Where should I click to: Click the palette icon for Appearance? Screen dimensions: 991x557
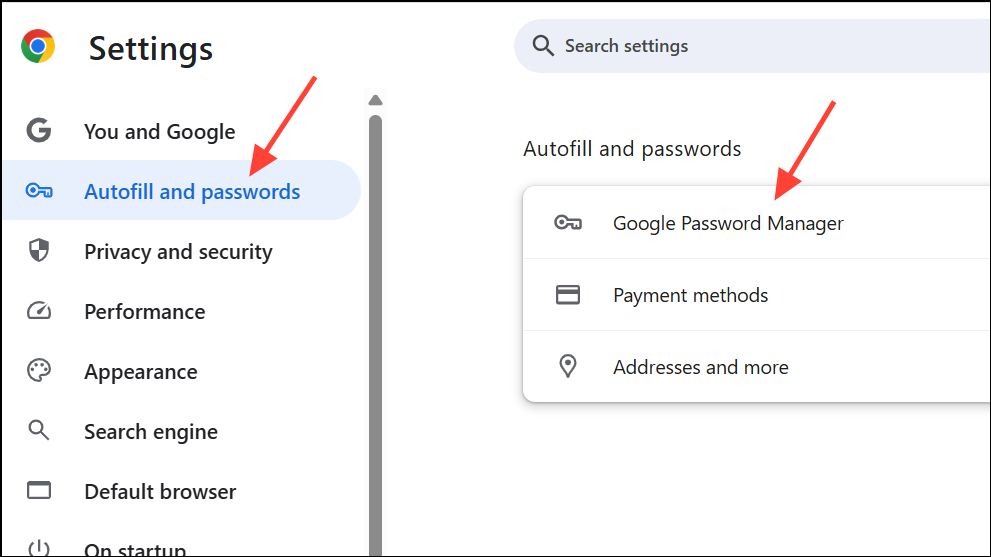39,370
